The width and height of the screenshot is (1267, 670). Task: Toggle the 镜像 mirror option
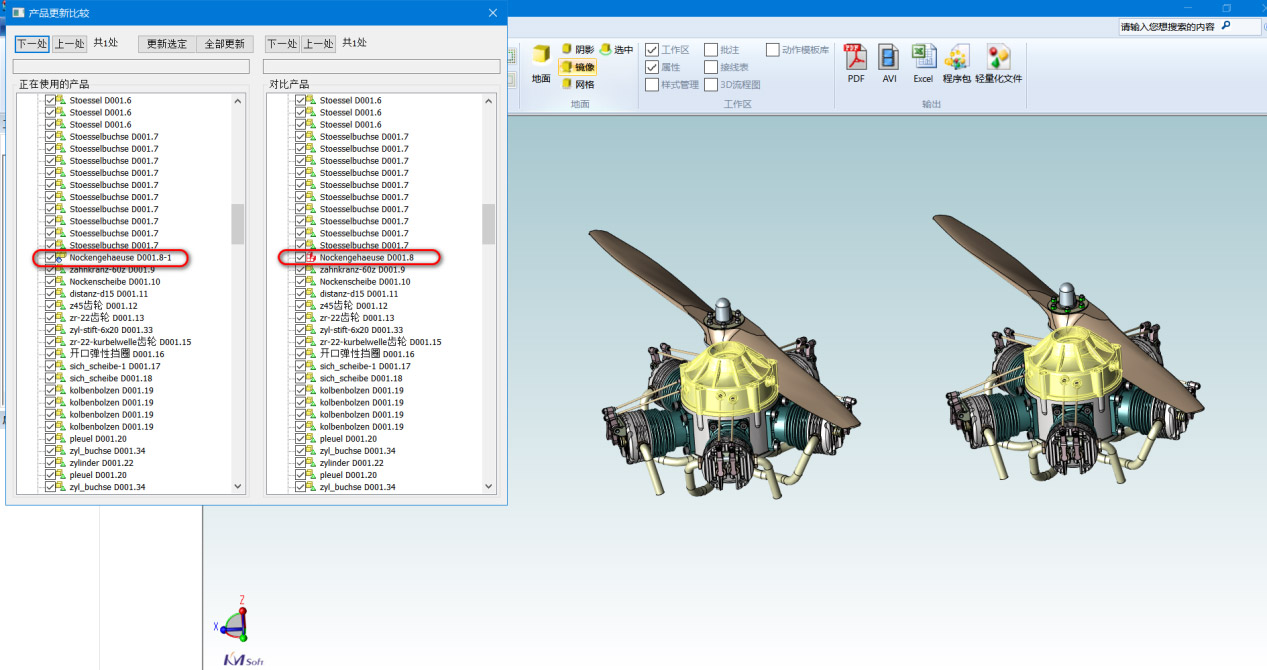point(577,67)
